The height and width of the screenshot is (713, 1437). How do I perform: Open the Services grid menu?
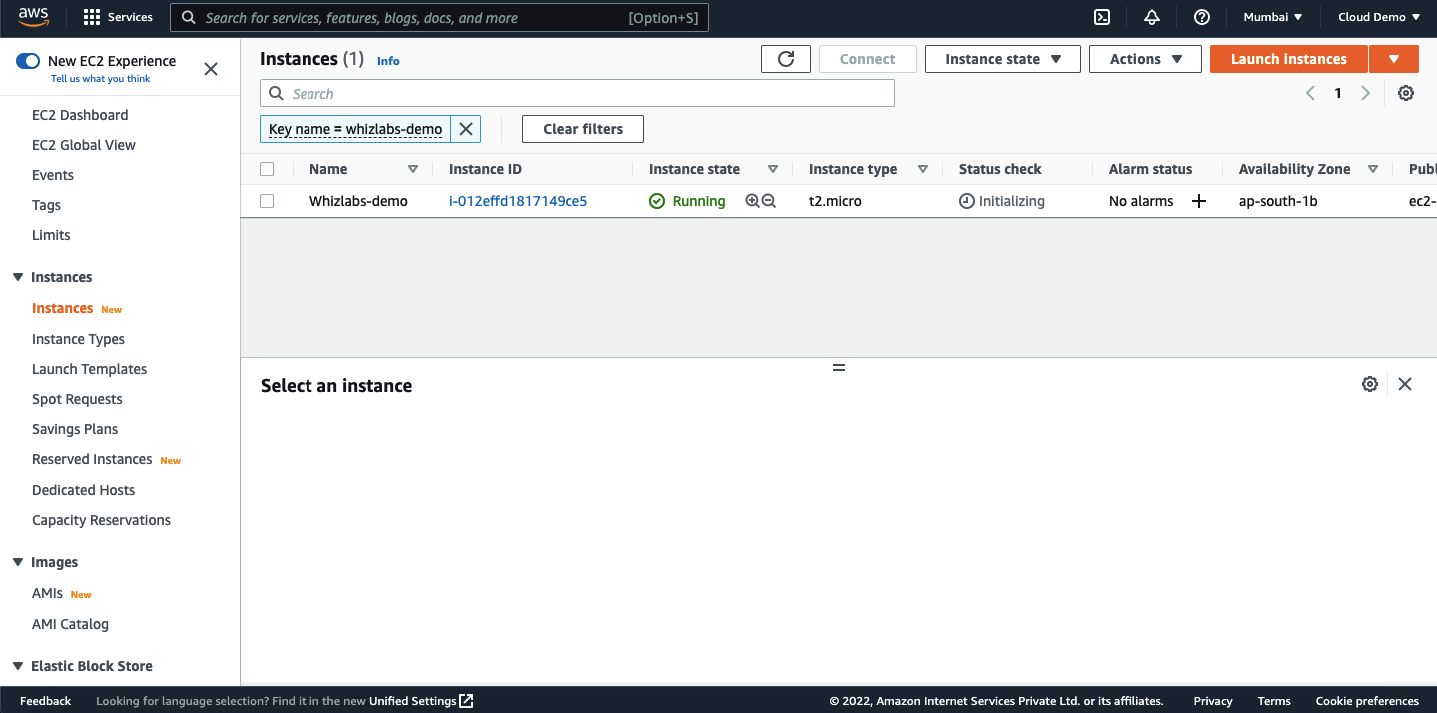tap(118, 17)
